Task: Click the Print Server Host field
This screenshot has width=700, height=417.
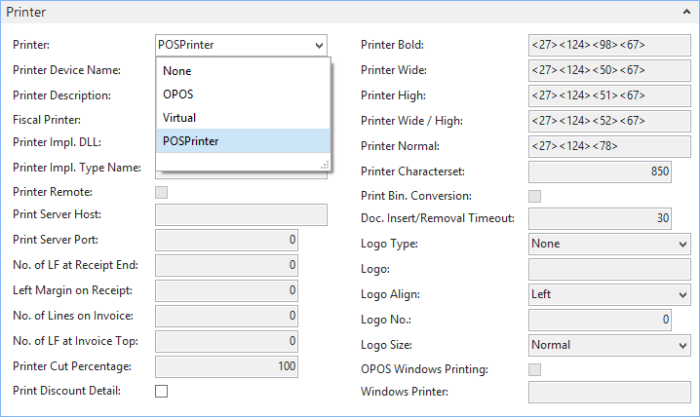Action: pos(241,215)
